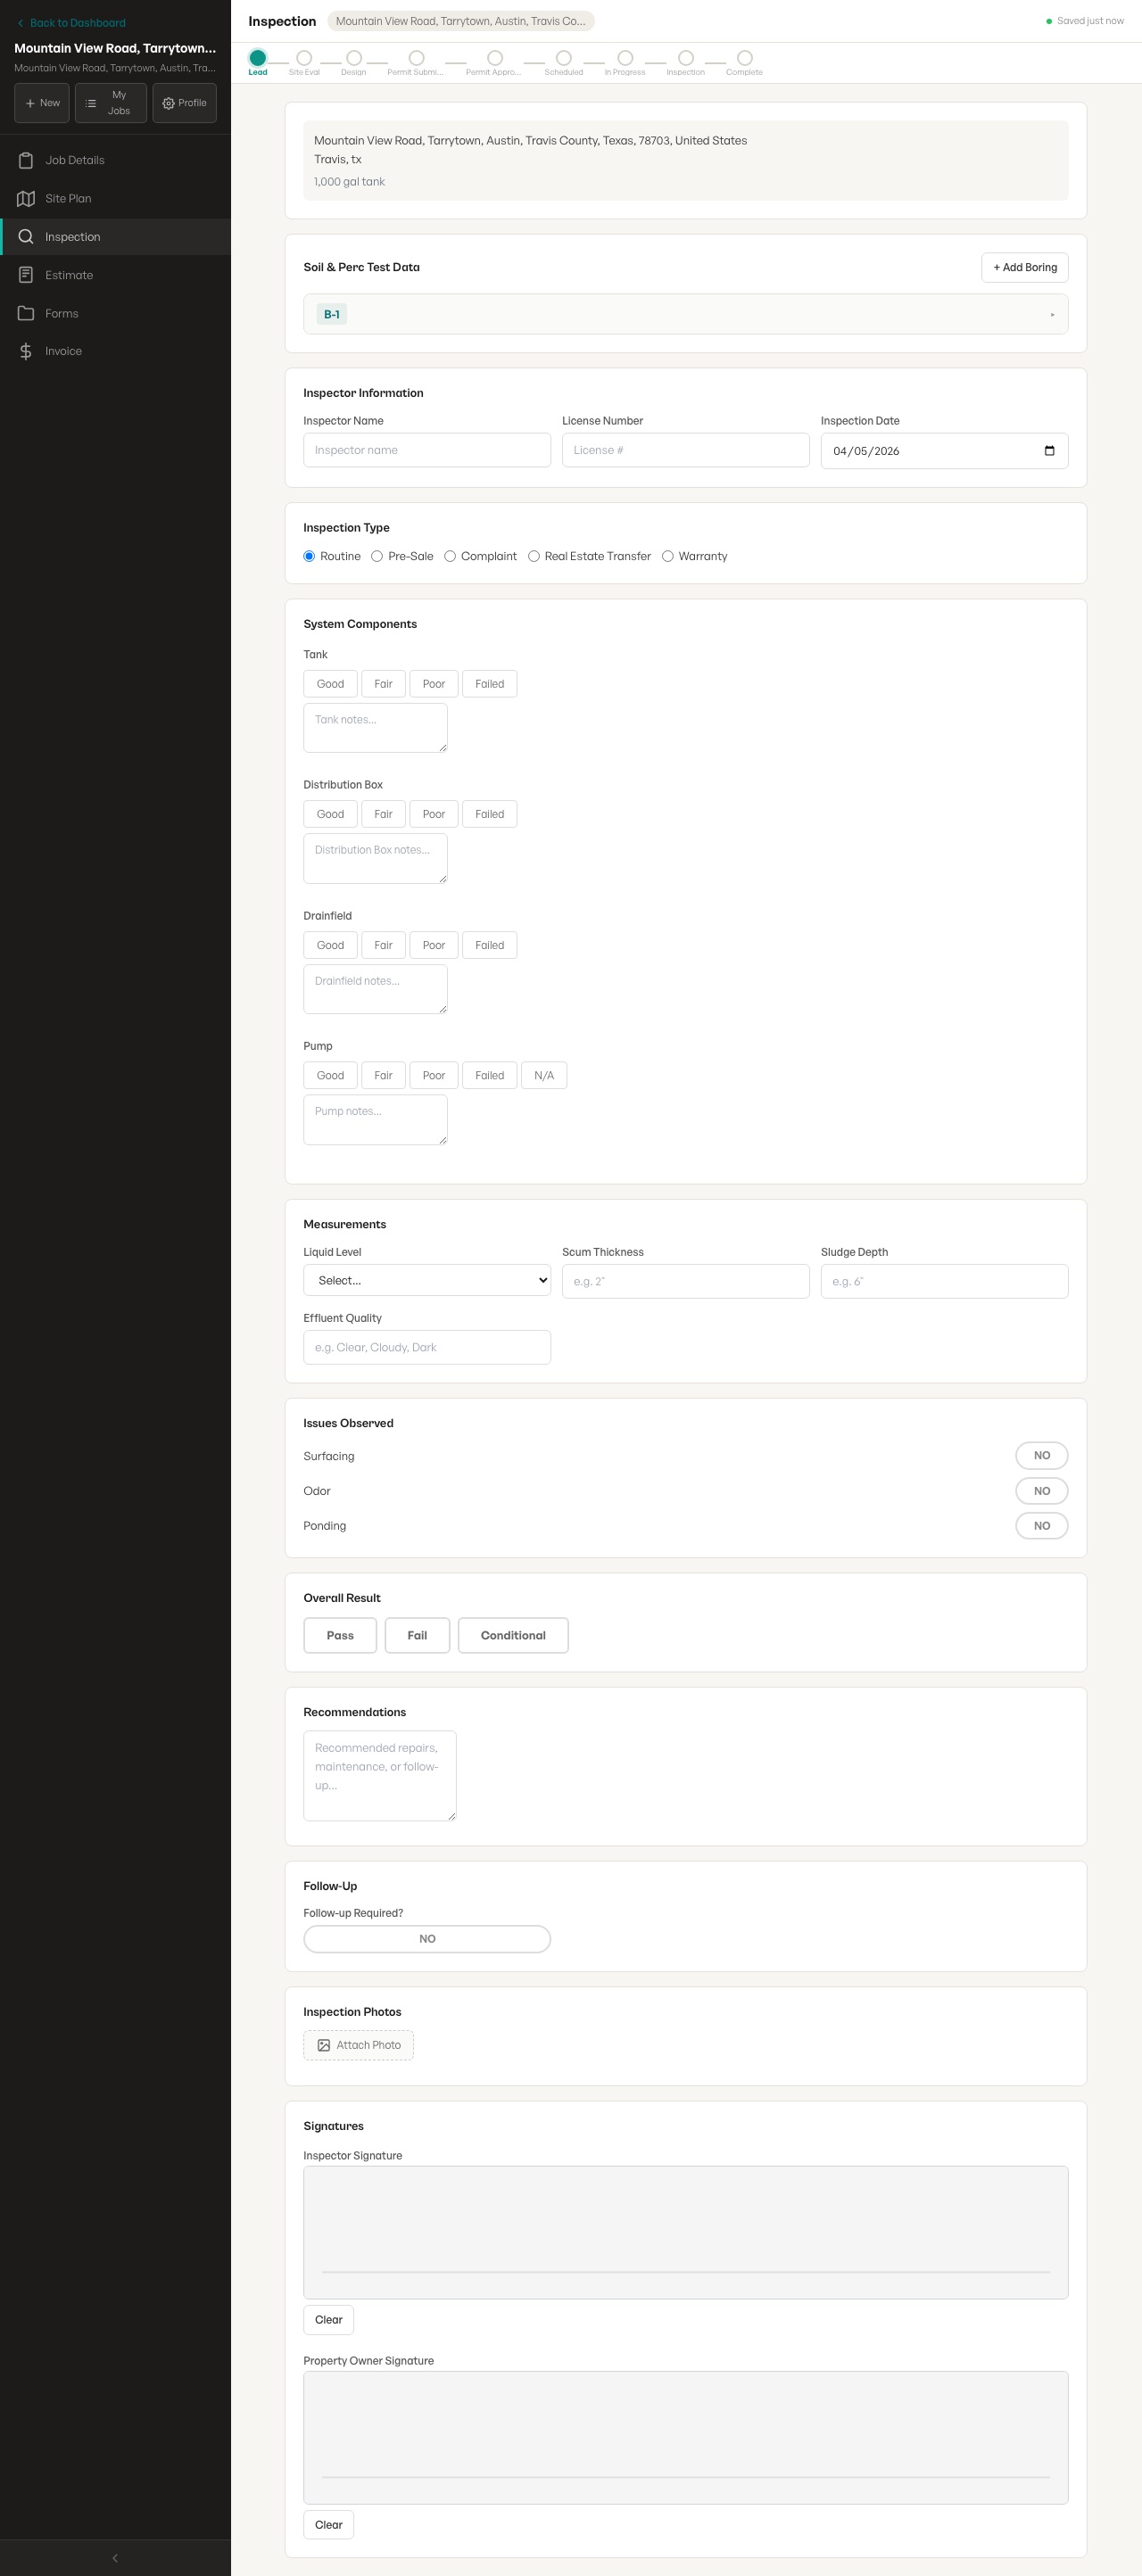
Task: Select Real Estate Transfer inspection type
Action: pyautogui.click(x=534, y=556)
